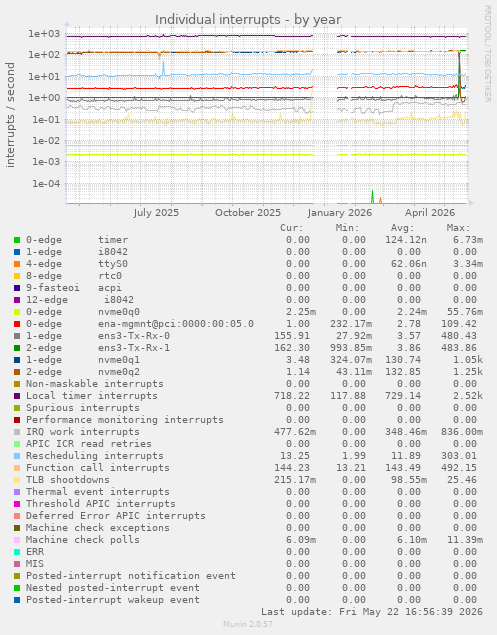Click the RRDTOOL / TOBI OETIKER watermark
The width and height of the screenshot is (497, 635).
pyautogui.click(x=488, y=53)
